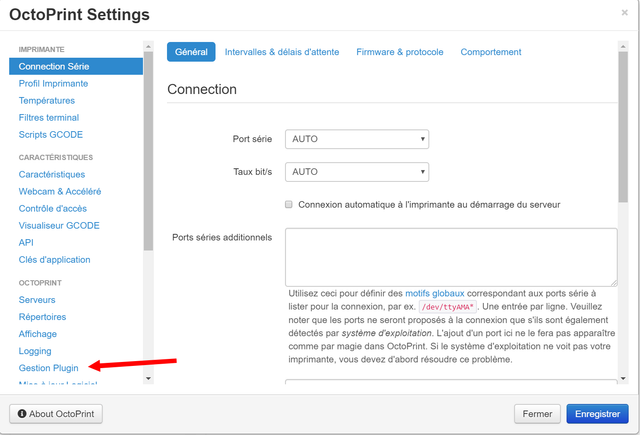This screenshot has height=435, width=640.
Task: Click the sidebar scrollbar thumb
Action: point(148,151)
